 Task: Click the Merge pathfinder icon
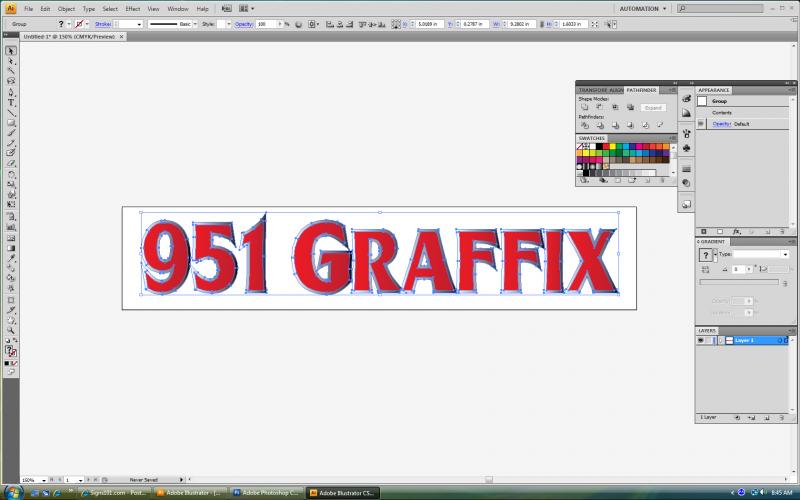point(615,126)
